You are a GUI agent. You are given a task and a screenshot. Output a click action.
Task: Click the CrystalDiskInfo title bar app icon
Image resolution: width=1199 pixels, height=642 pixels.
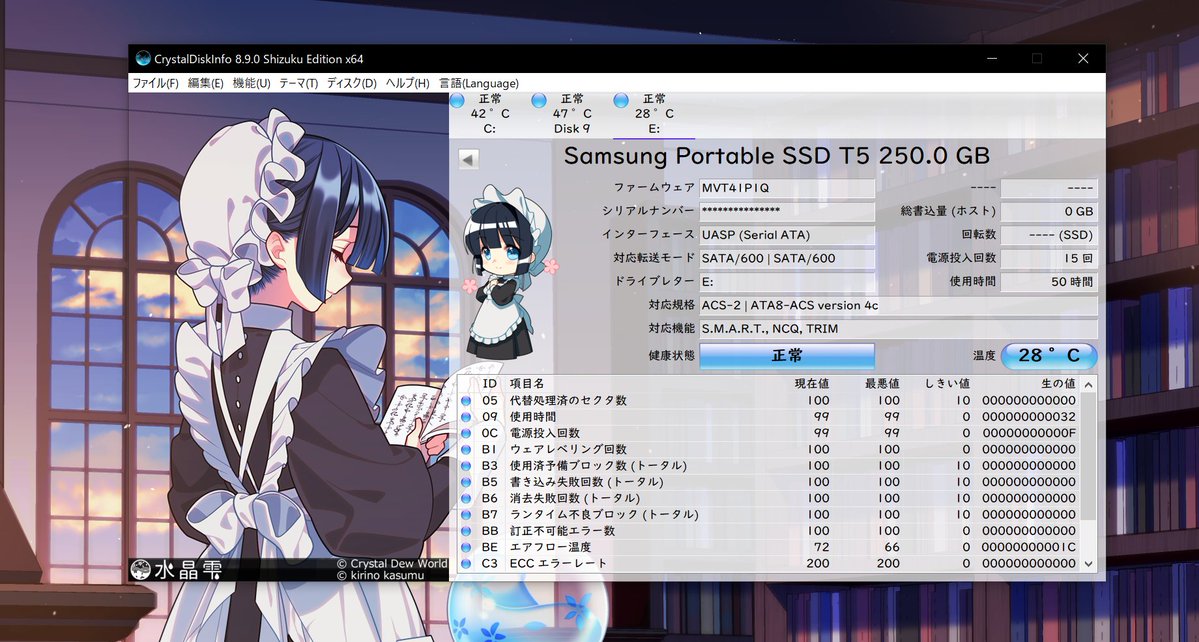tap(143, 58)
